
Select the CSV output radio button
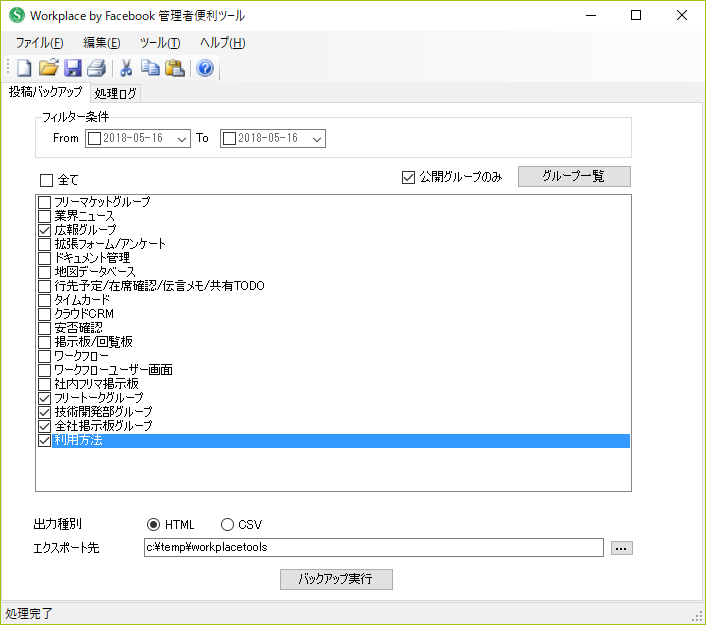click(x=227, y=525)
